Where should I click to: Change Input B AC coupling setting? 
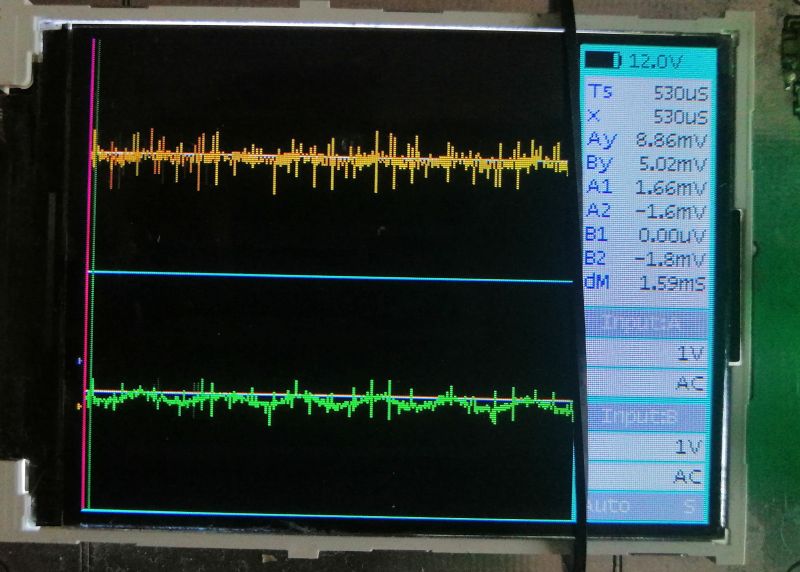tap(647, 477)
